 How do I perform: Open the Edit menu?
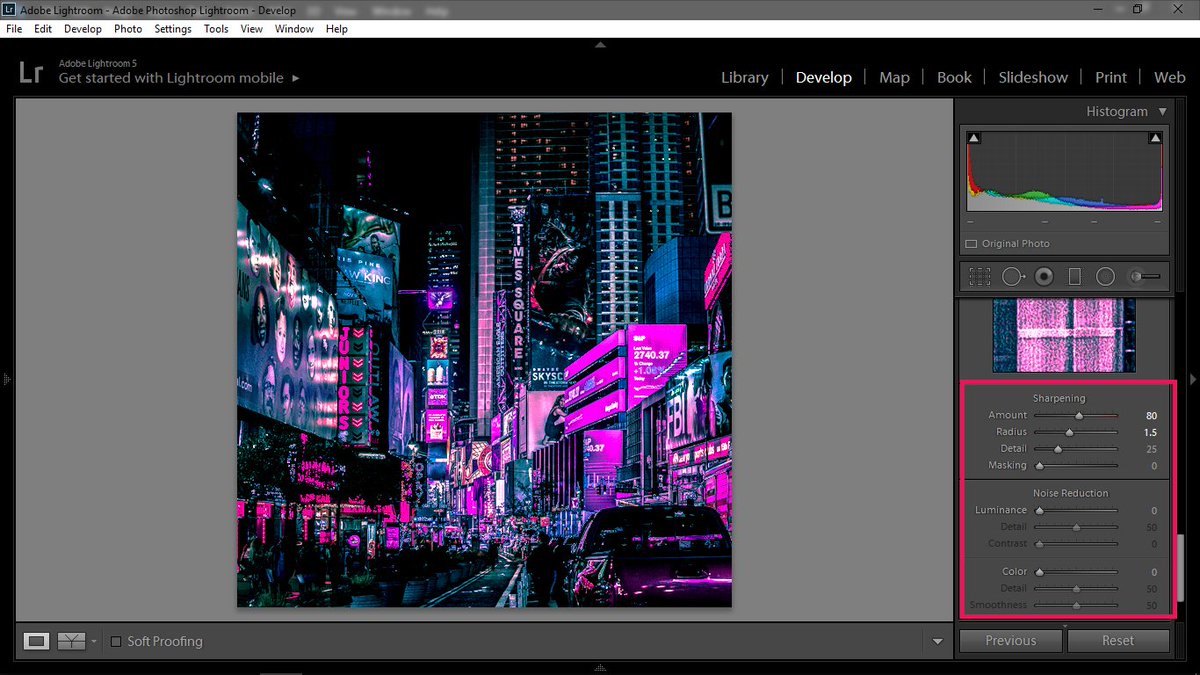[43, 29]
